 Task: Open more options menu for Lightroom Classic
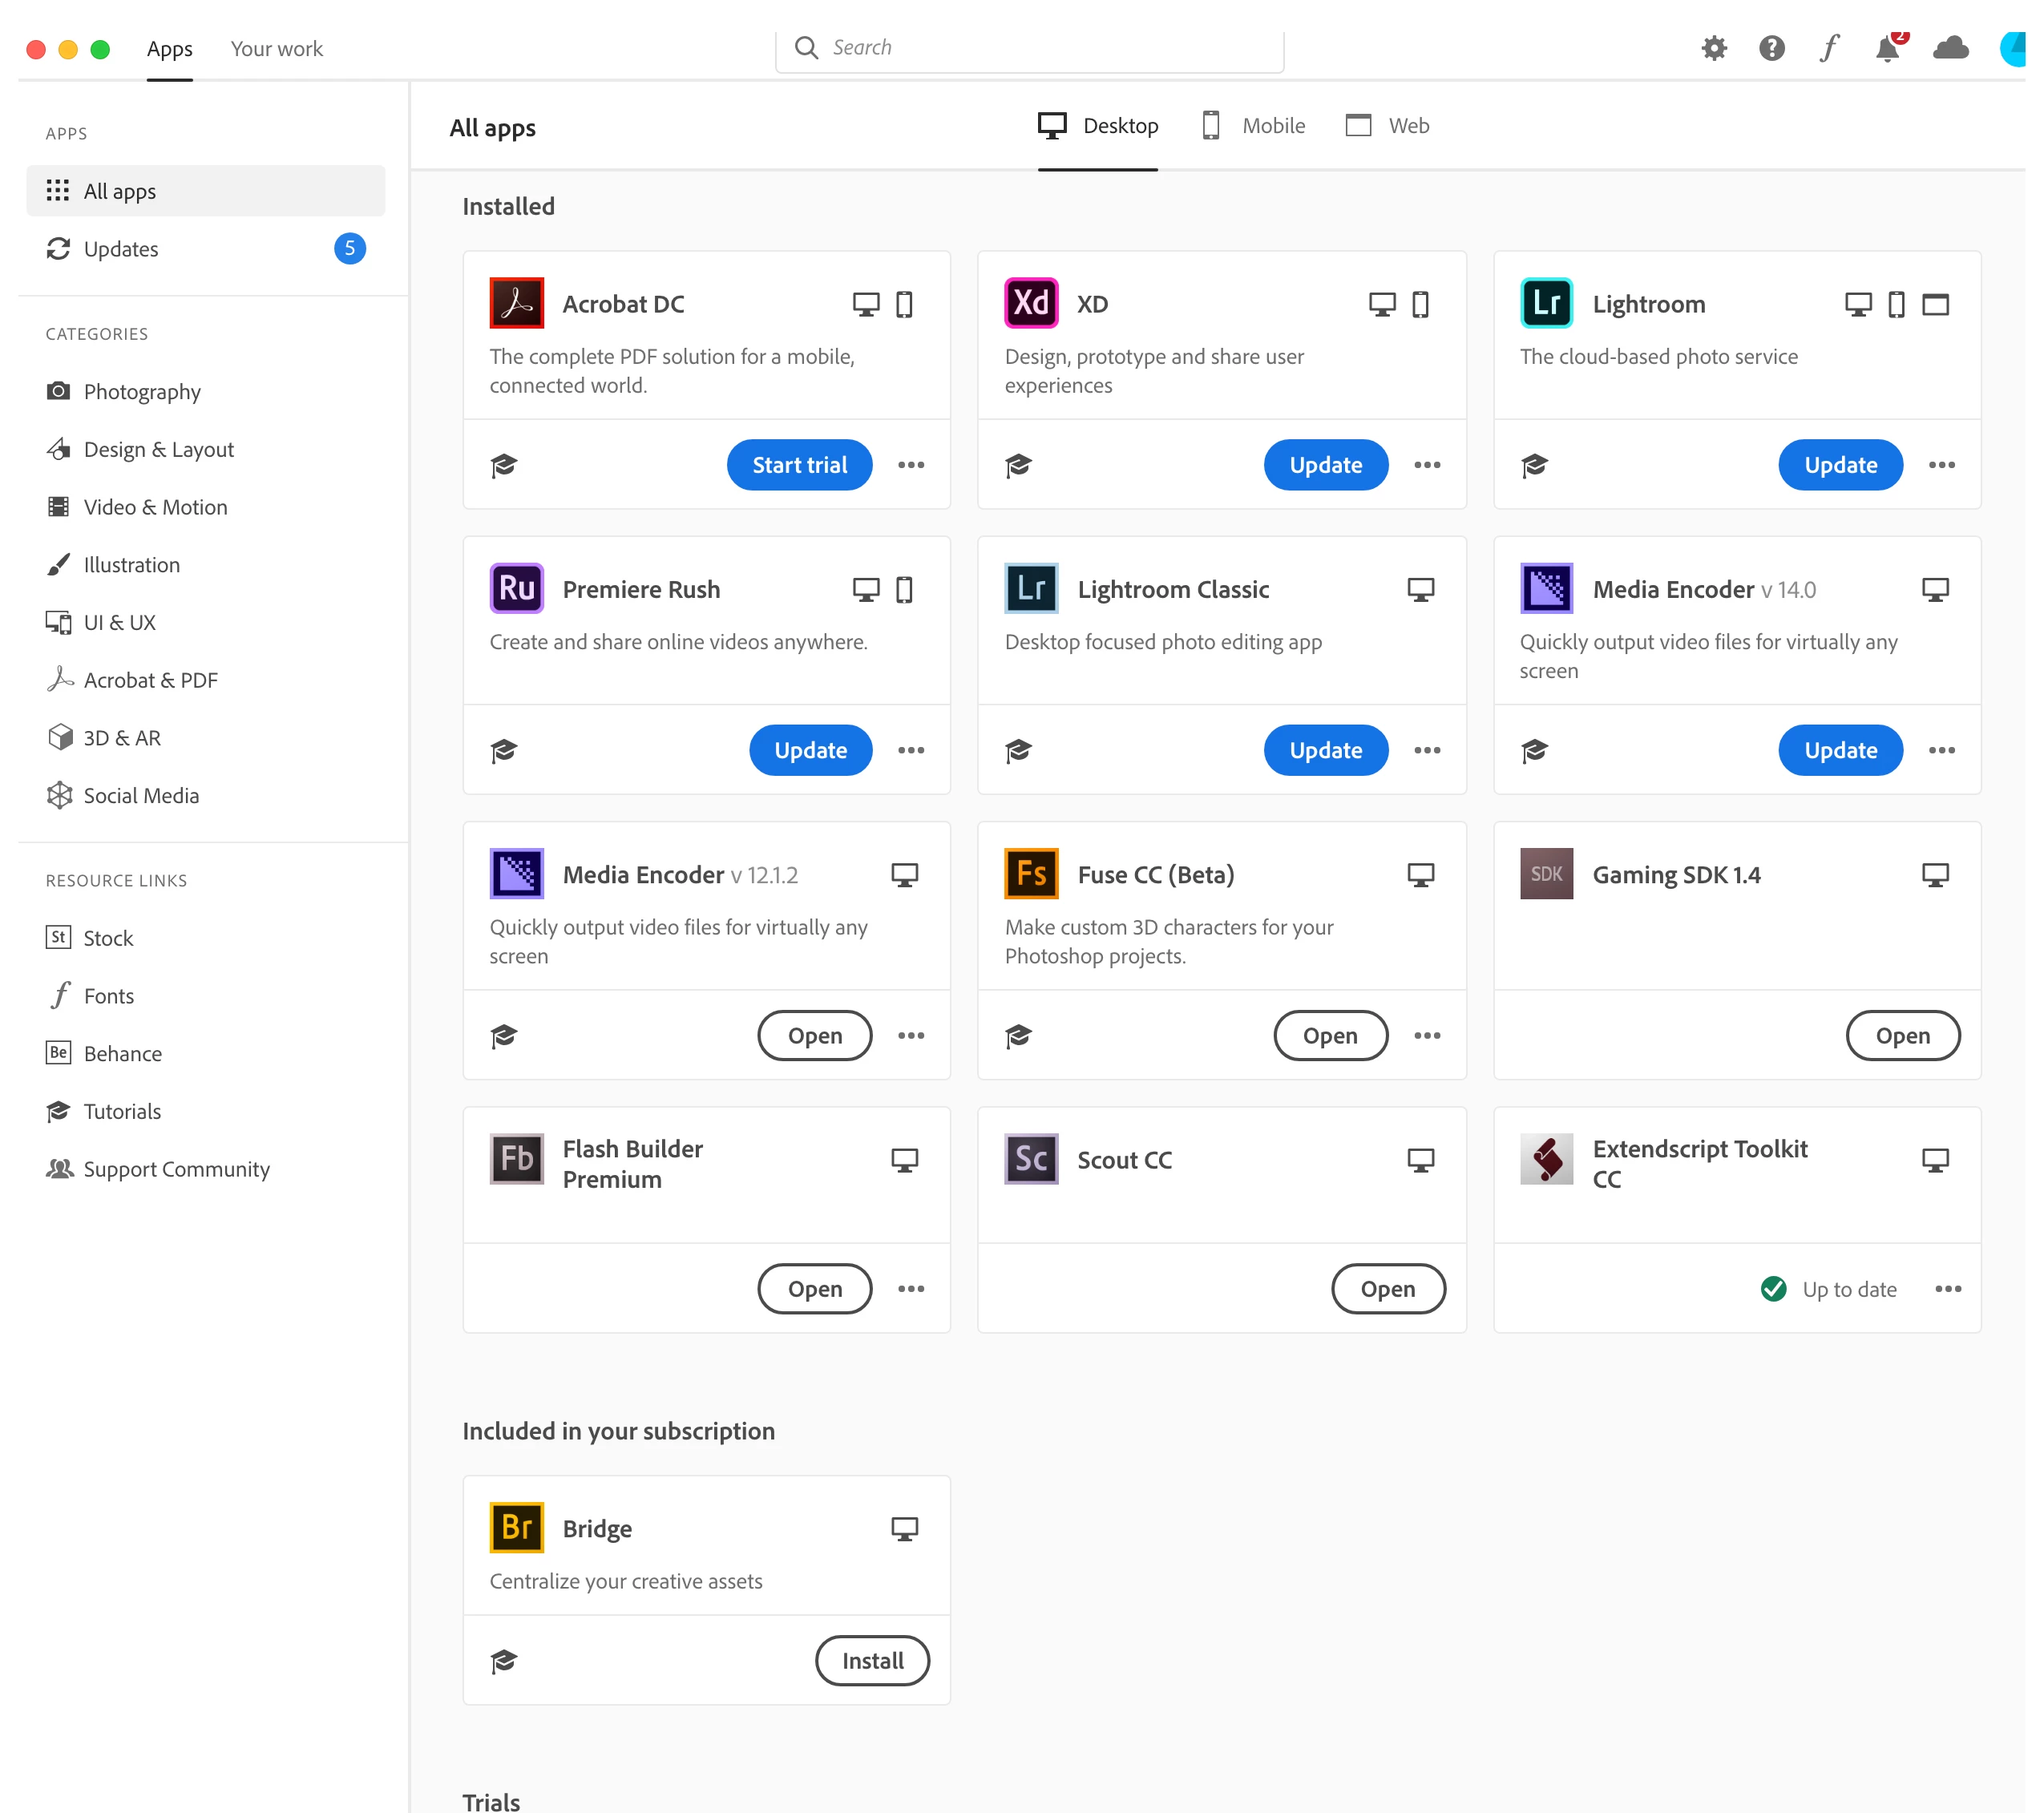tap(1427, 750)
